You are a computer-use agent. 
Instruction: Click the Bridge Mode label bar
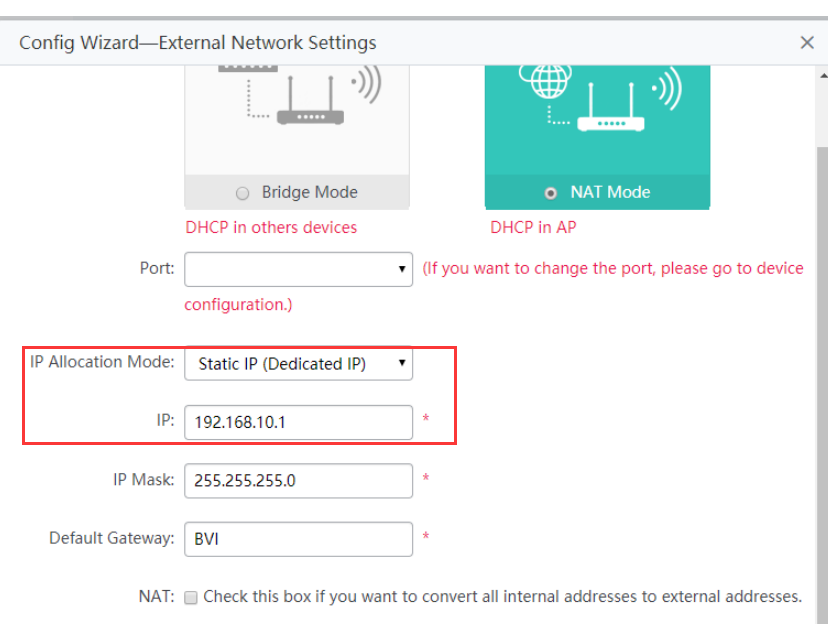297,192
